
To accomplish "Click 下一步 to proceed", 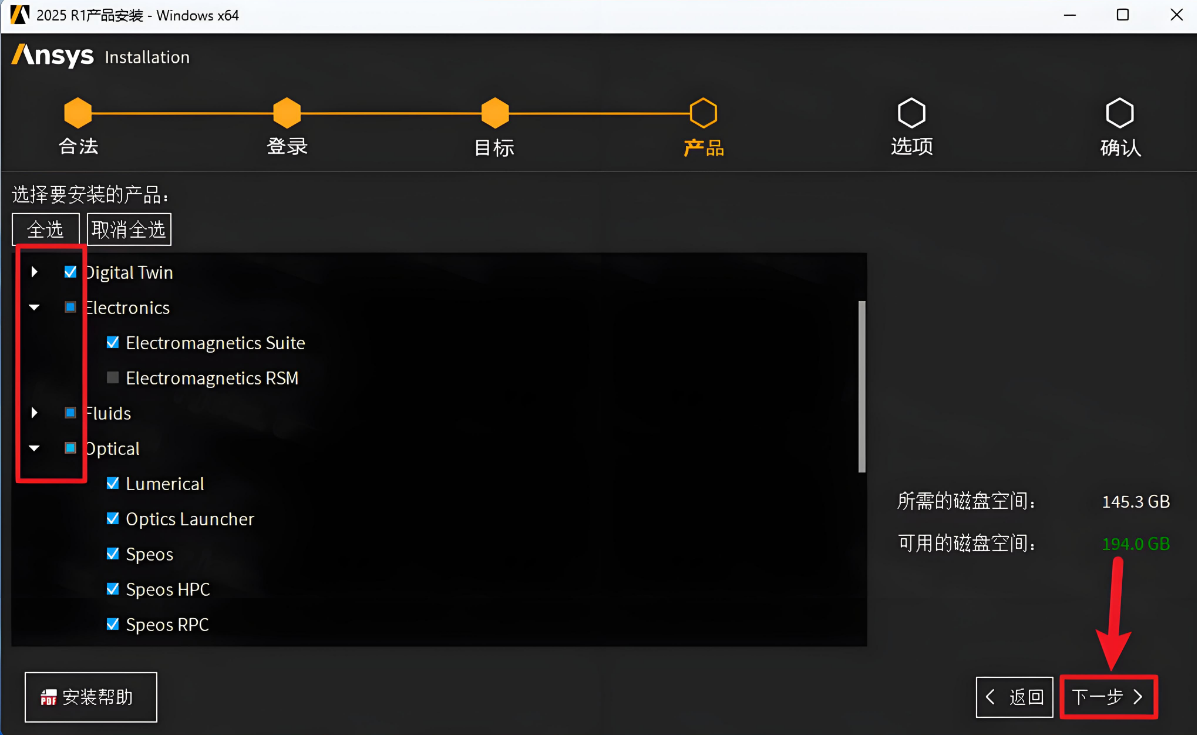I will tap(1108, 697).
